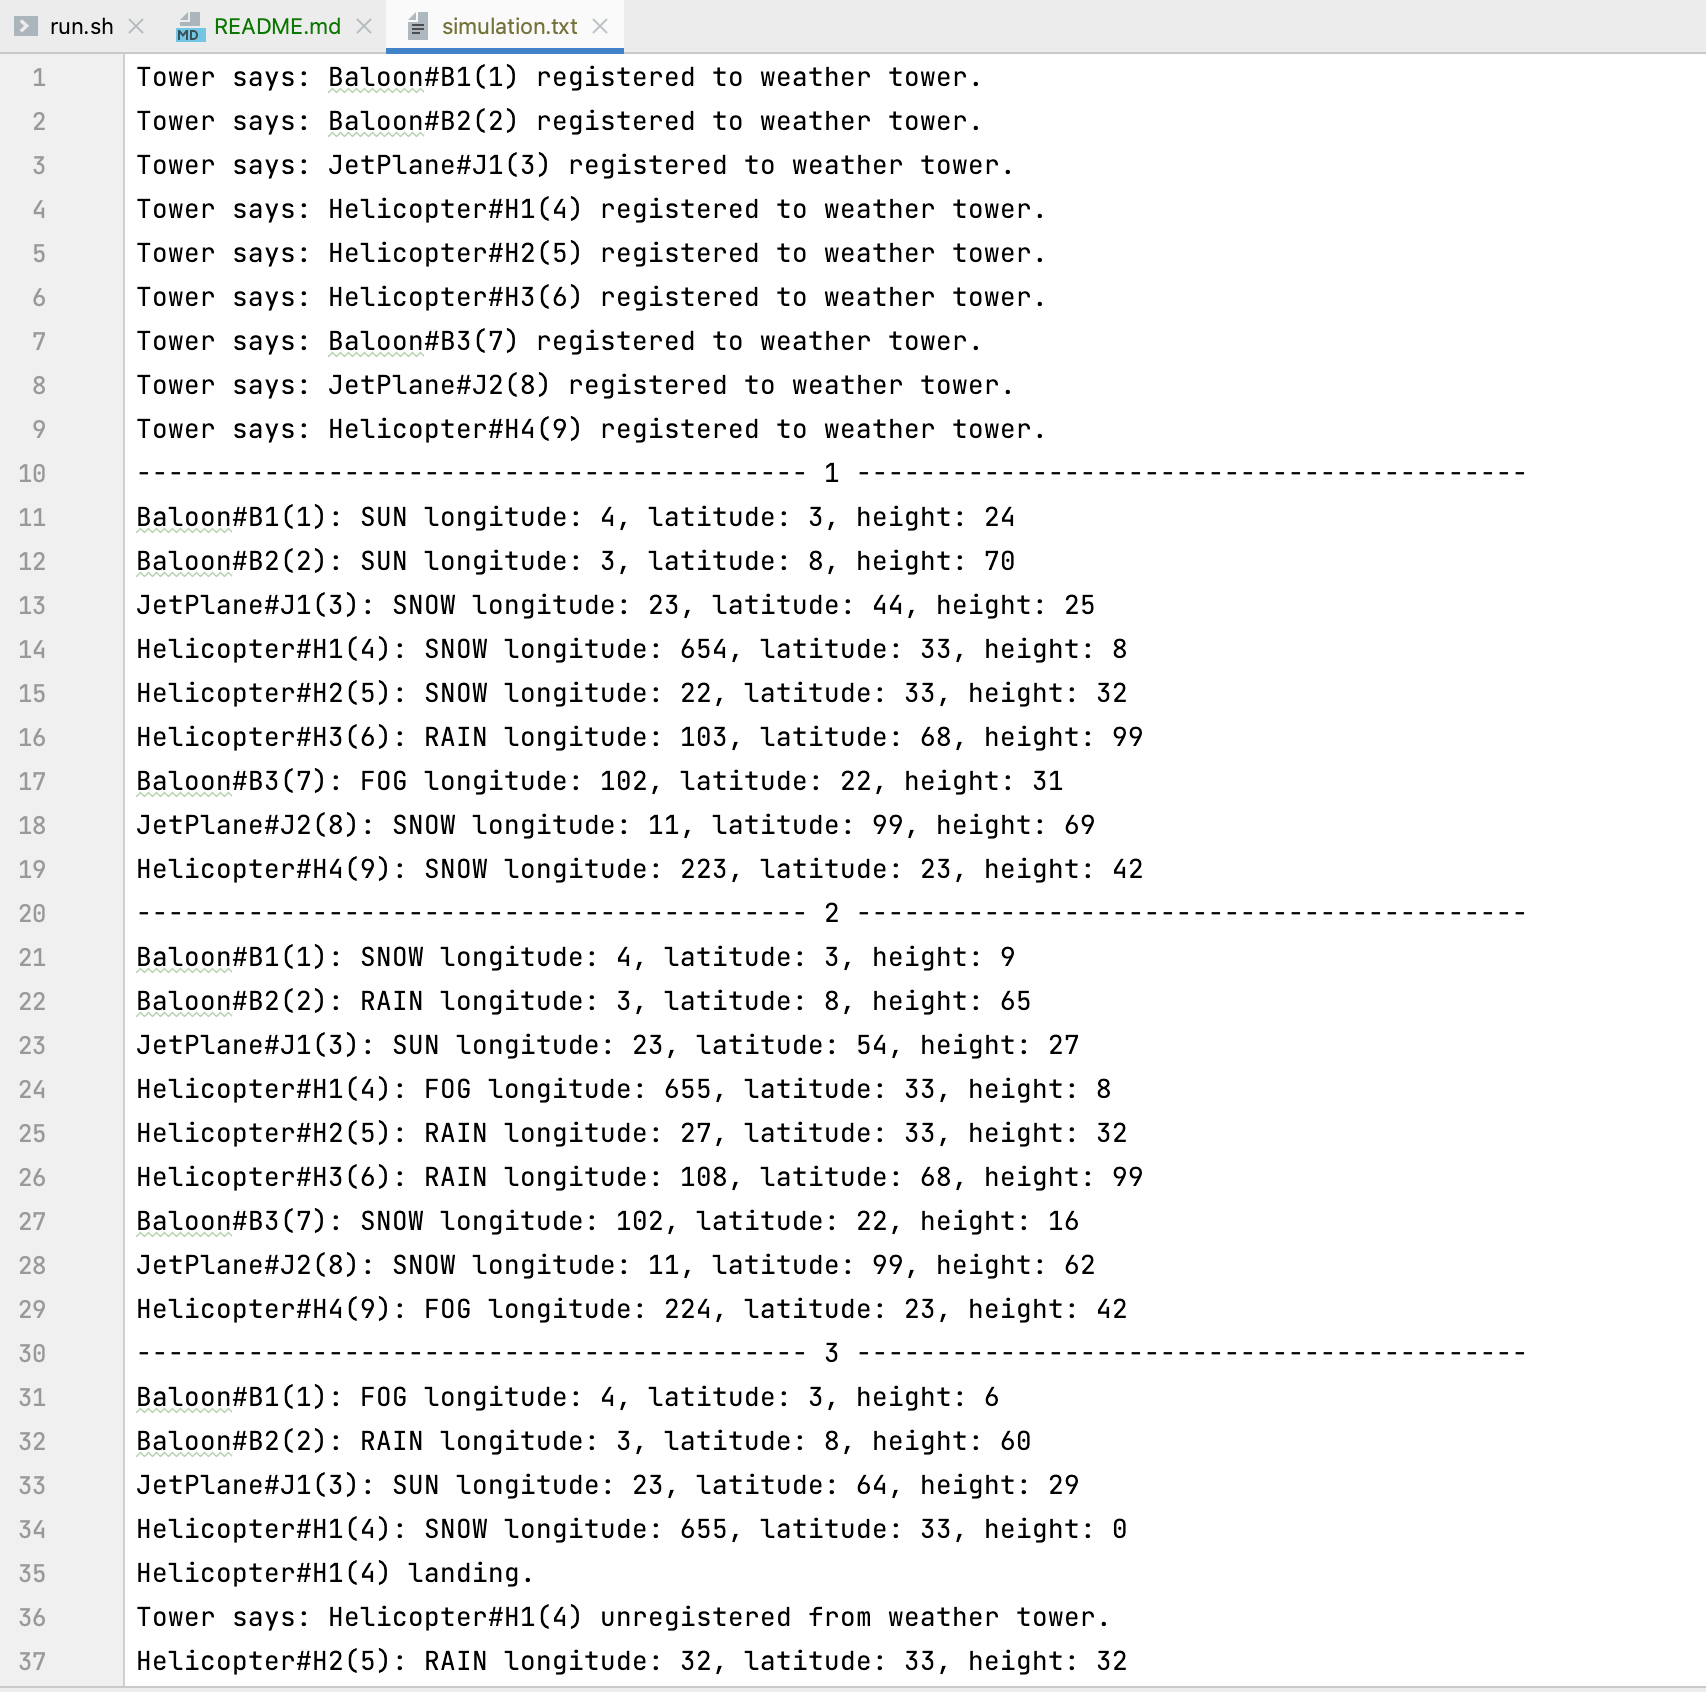The height and width of the screenshot is (1692, 1706).
Task: Click the Markdown file icon on README.md tab
Action: click(189, 27)
